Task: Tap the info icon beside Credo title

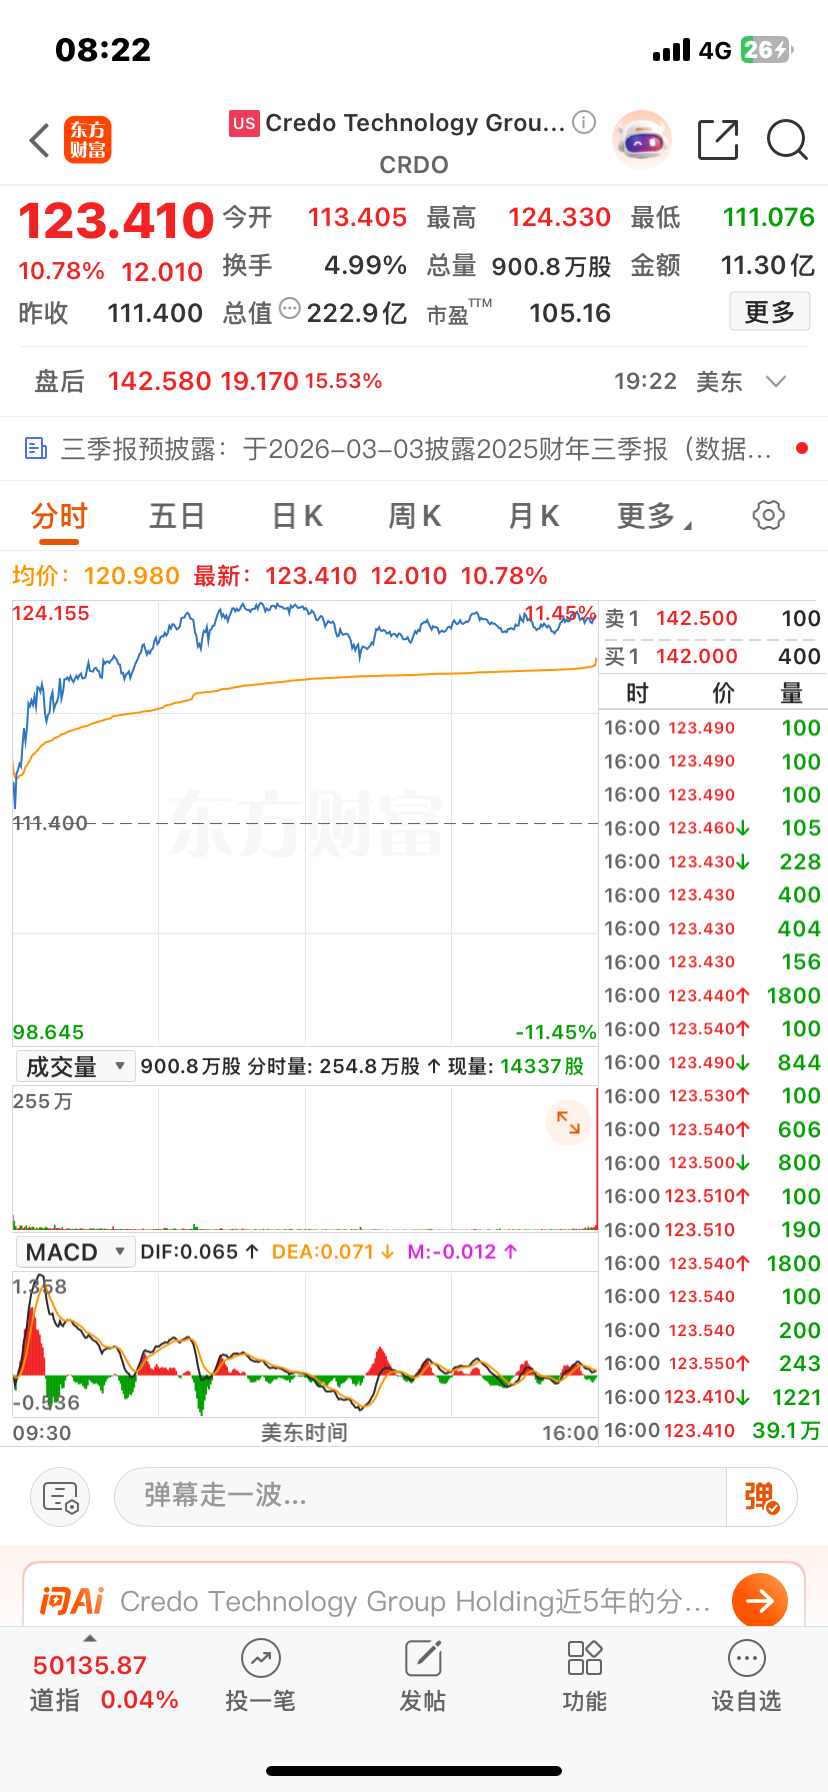Action: 584,122
